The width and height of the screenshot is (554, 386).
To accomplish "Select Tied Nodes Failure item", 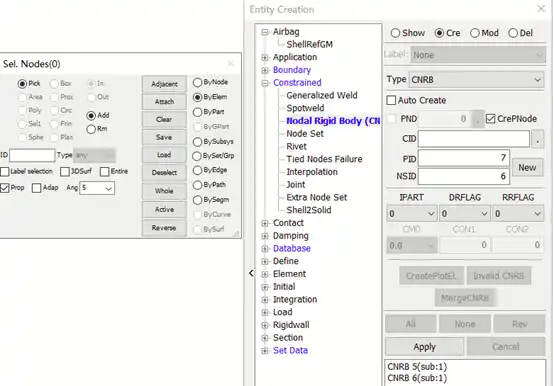I will [x=324, y=159].
